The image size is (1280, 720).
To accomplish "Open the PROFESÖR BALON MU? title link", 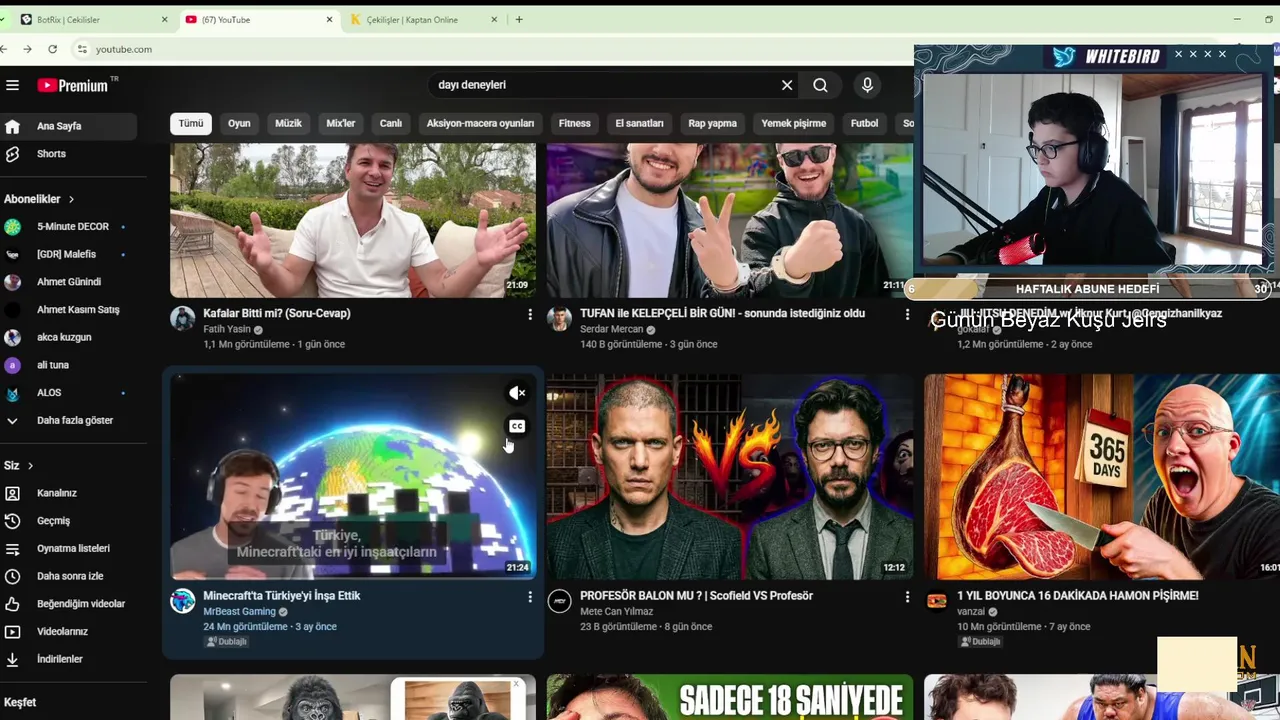I will [x=697, y=595].
